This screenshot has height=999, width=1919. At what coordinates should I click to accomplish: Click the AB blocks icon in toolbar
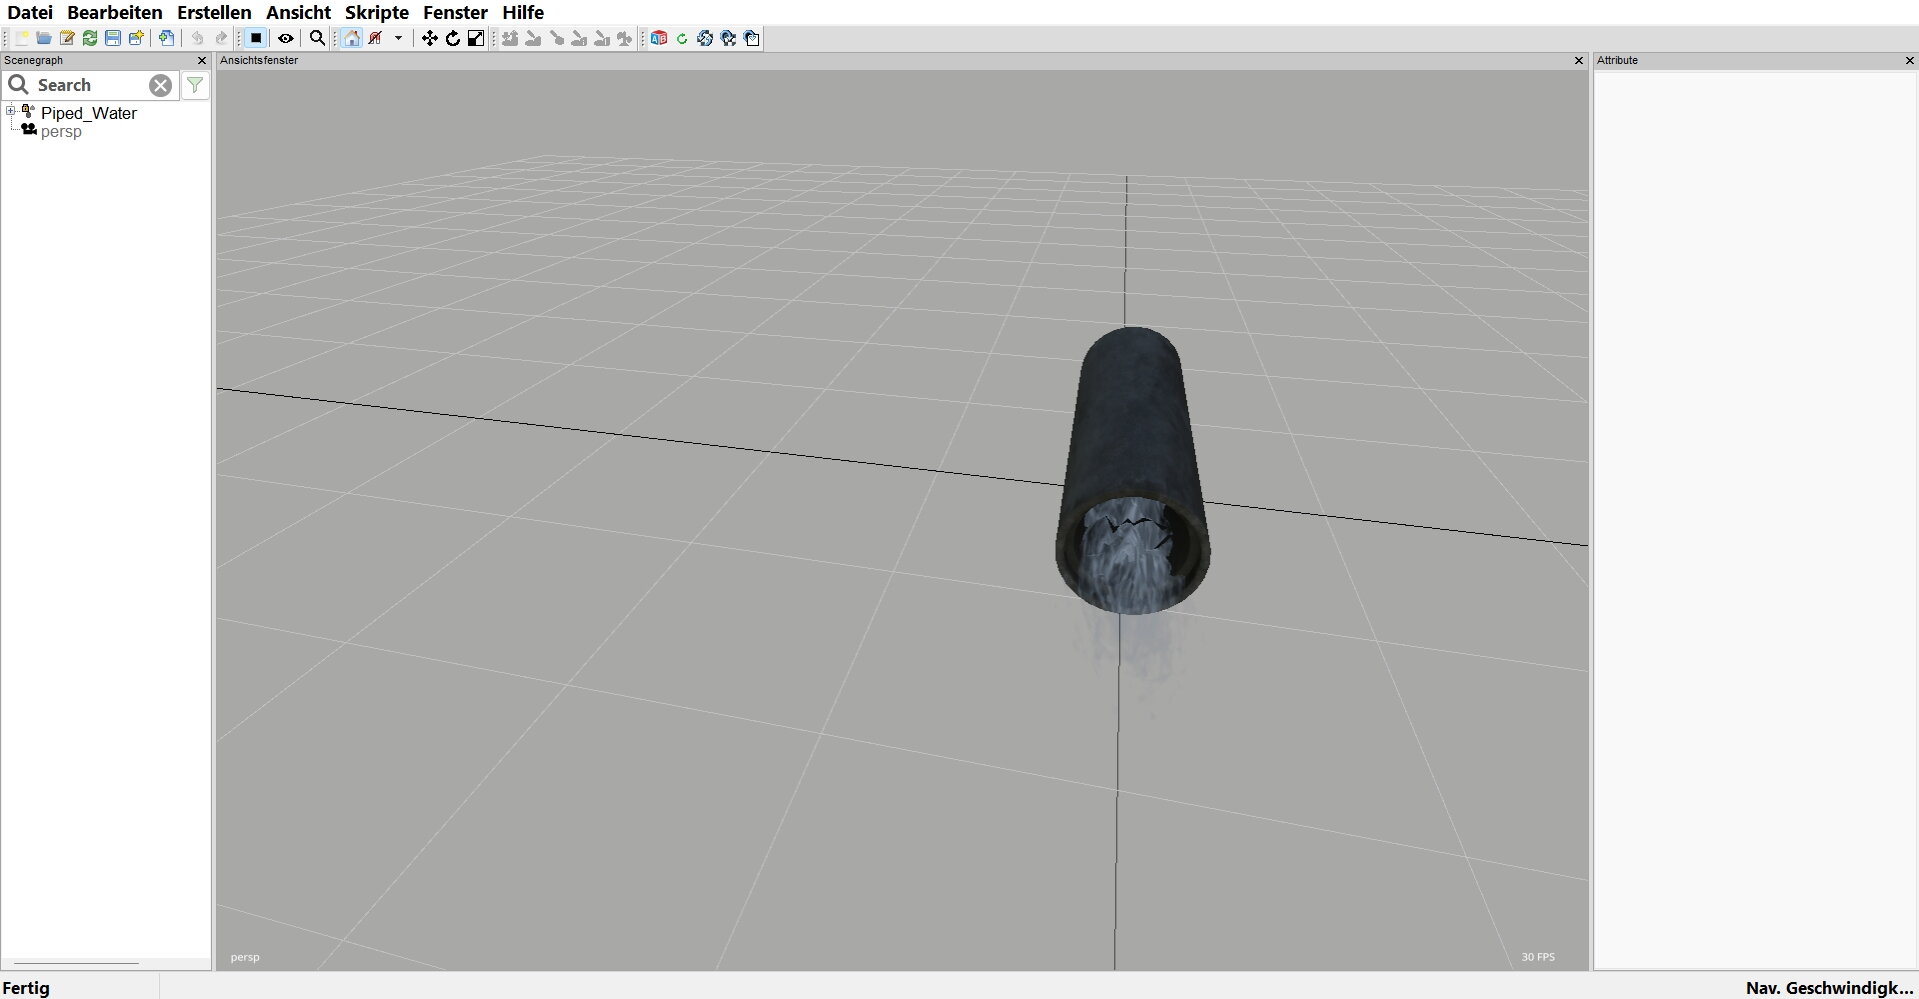[x=658, y=38]
